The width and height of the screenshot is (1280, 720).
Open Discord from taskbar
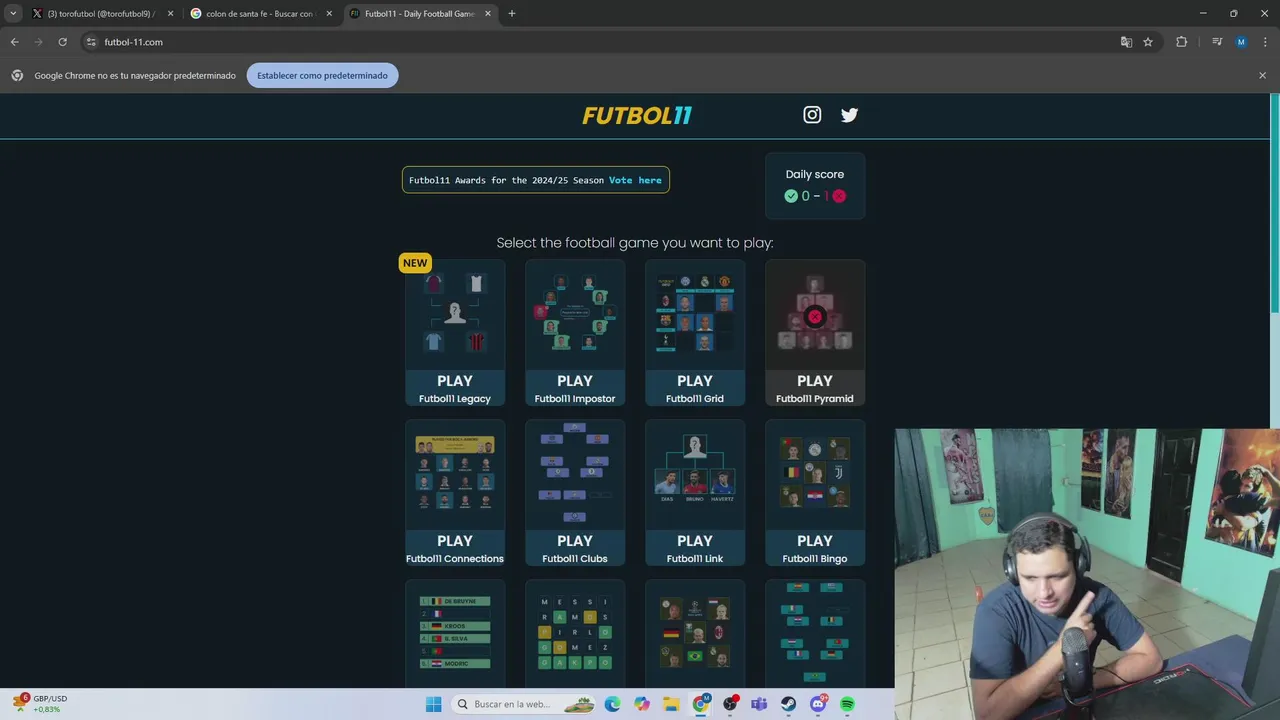(x=818, y=704)
